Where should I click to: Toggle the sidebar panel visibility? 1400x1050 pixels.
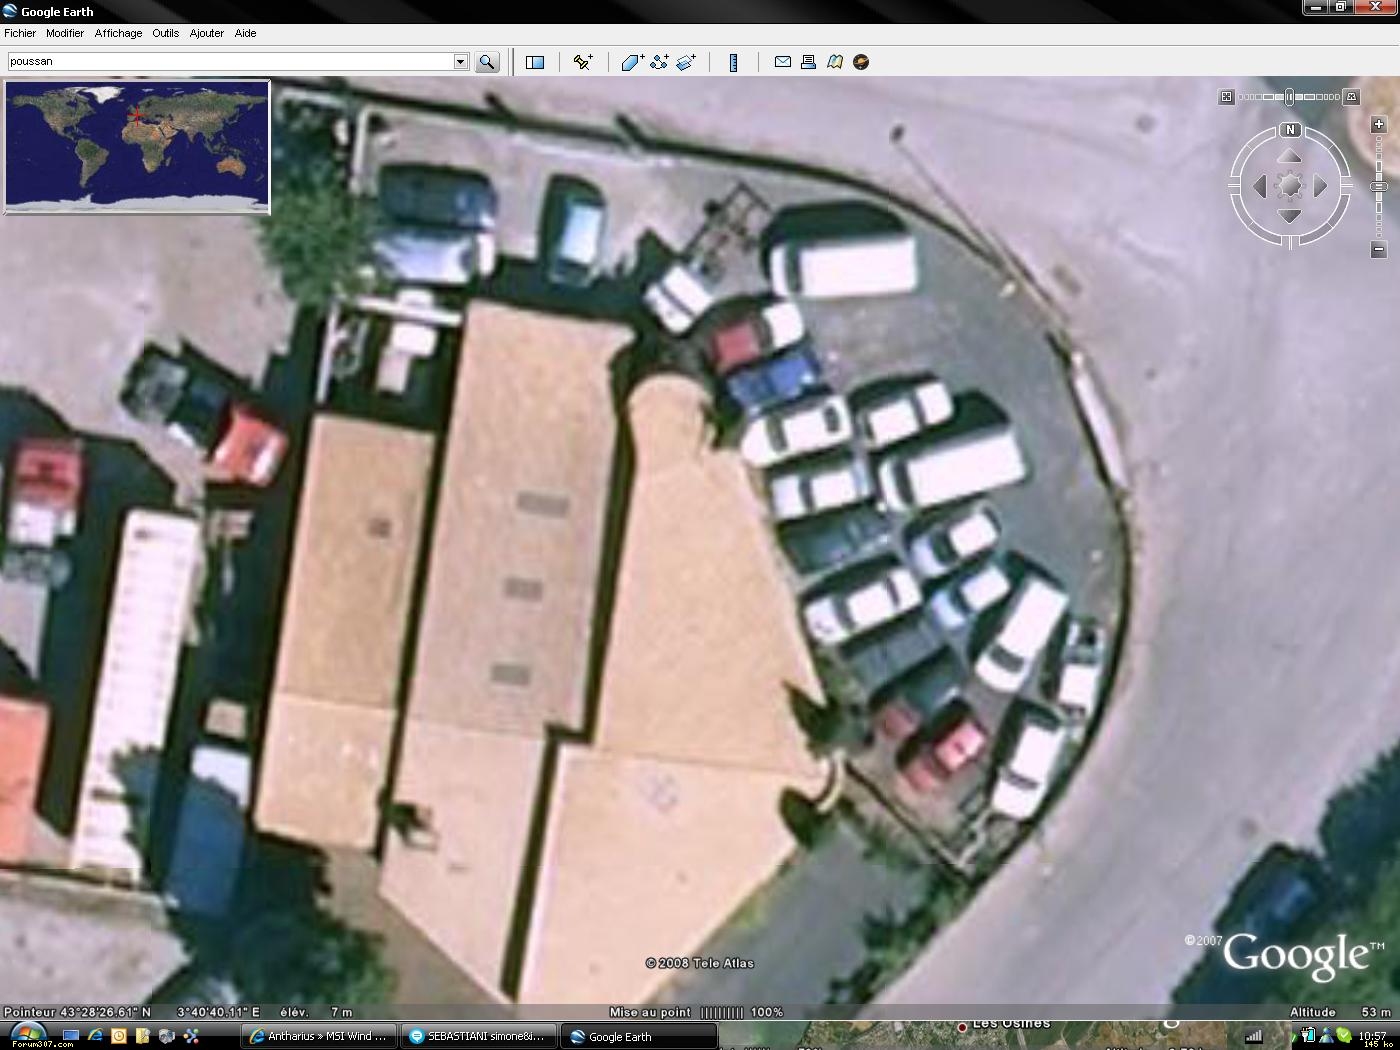[x=535, y=62]
